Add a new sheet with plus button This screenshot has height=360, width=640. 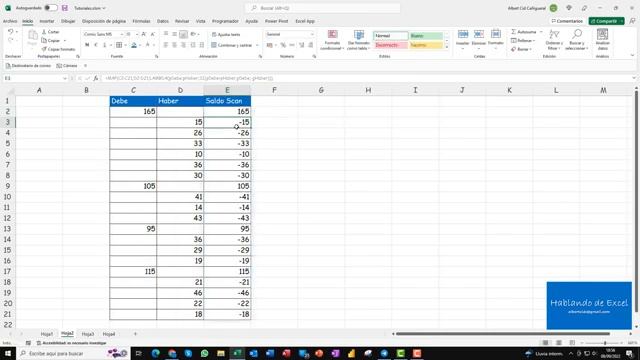pos(136,334)
